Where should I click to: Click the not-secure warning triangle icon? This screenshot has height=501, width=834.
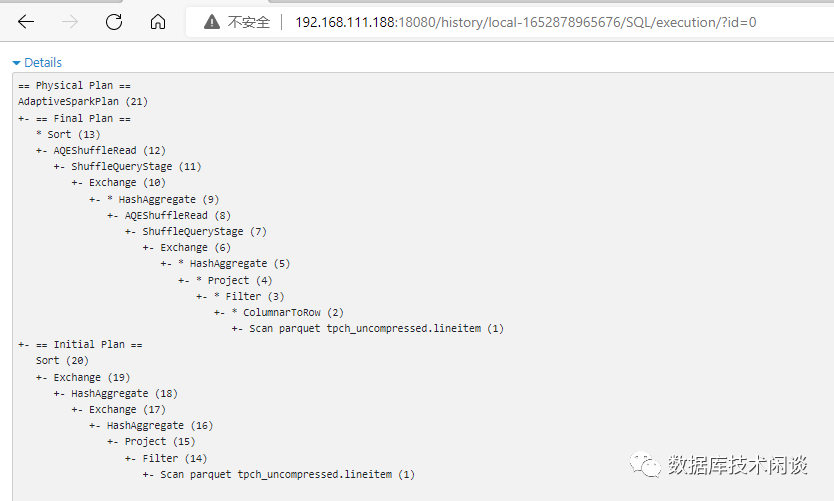[211, 22]
